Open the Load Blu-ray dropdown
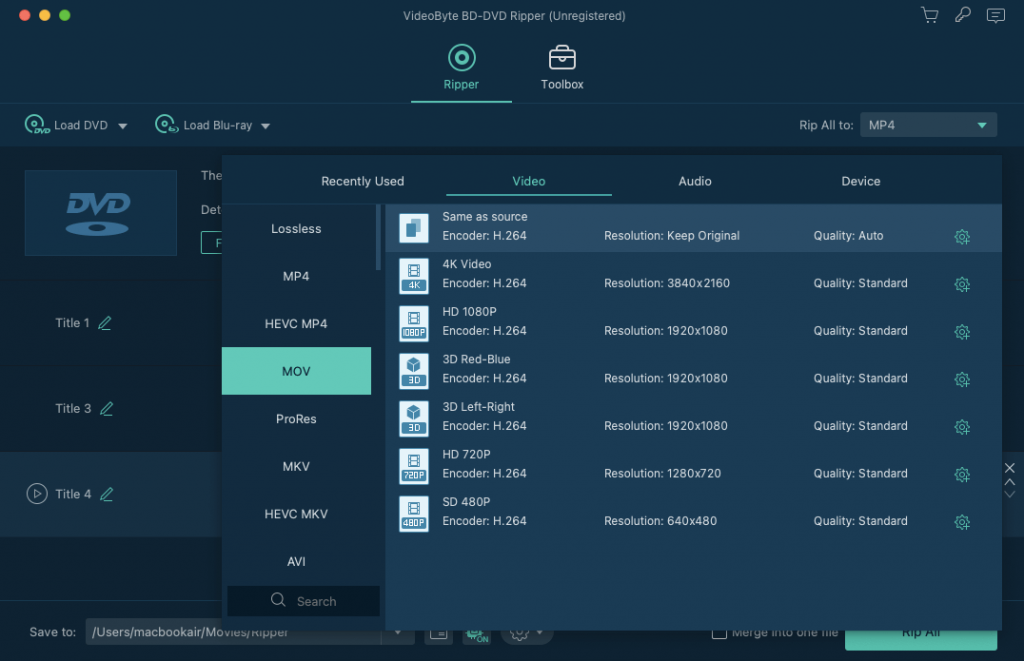The height and width of the screenshot is (661, 1024). tap(265, 125)
